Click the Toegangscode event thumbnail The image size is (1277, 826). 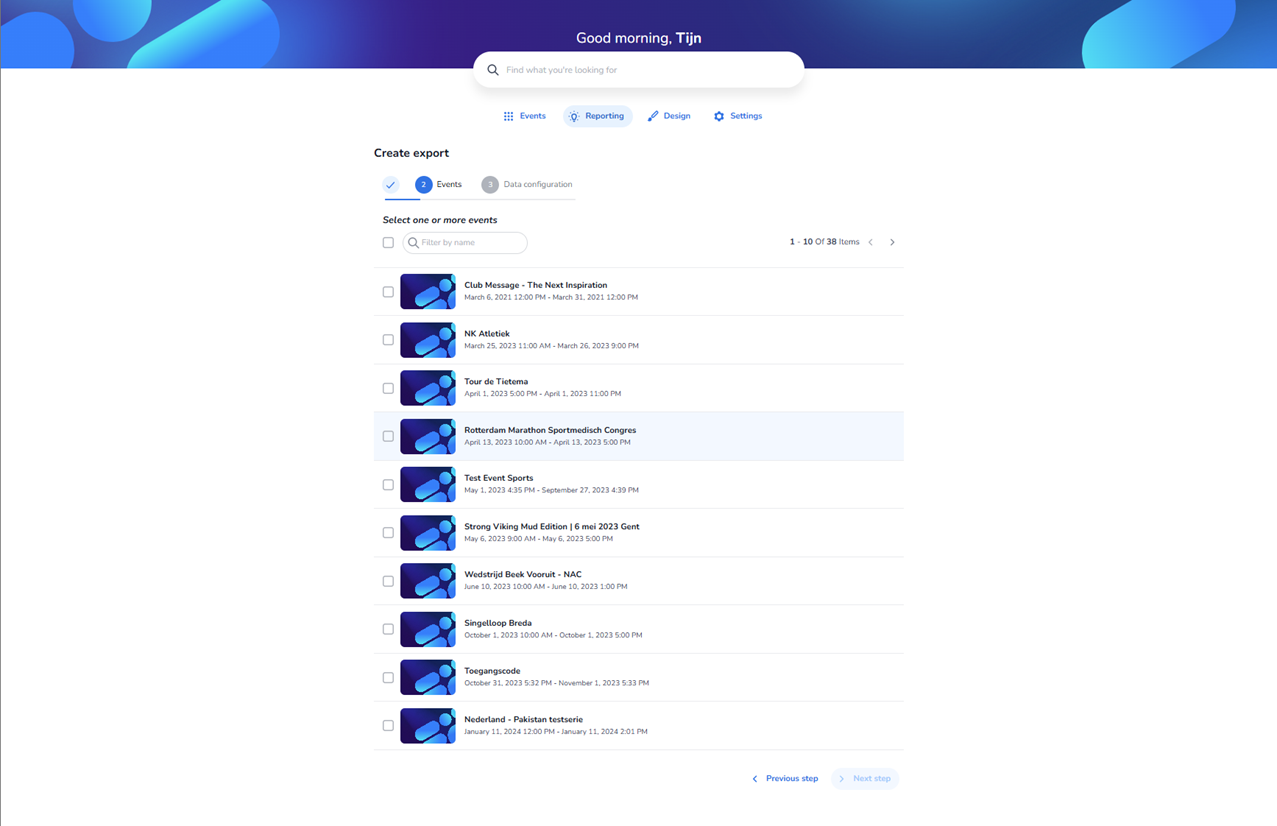pos(428,677)
